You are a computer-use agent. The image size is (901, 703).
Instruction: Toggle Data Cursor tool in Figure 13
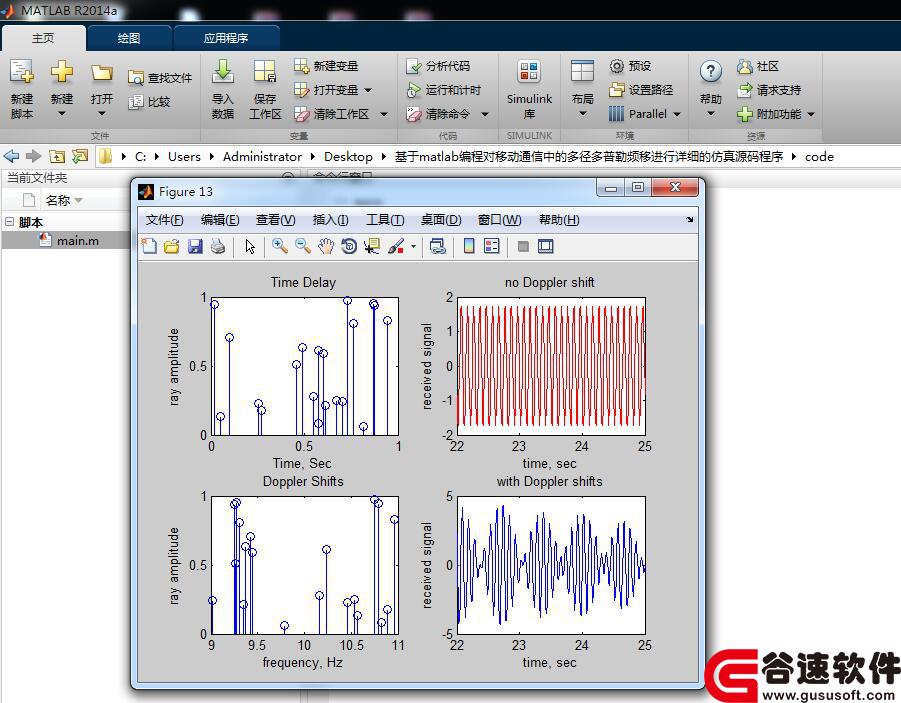pyautogui.click(x=372, y=247)
